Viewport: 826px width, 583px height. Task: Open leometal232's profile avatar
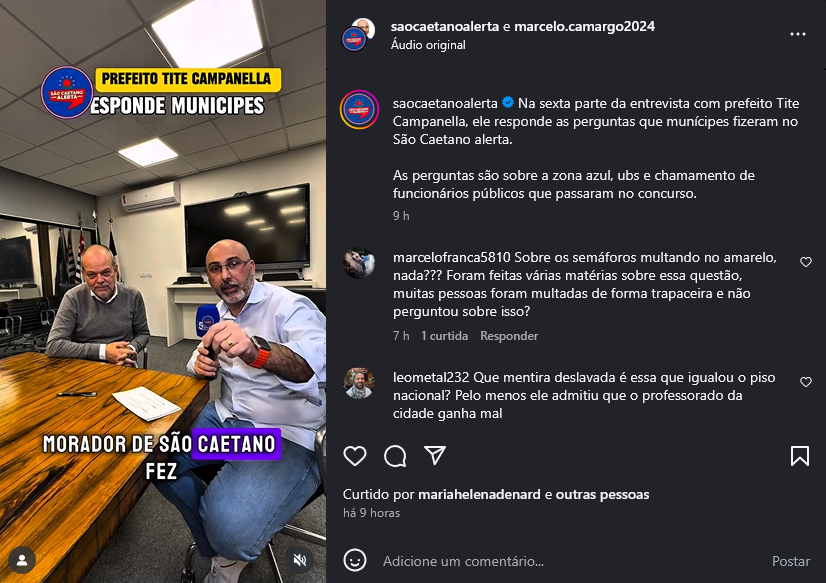tap(359, 383)
